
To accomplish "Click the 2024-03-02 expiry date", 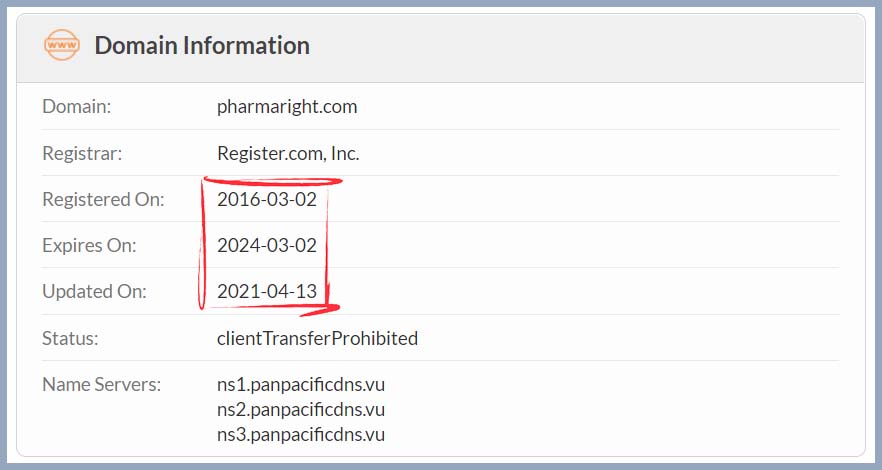I will (x=267, y=245).
